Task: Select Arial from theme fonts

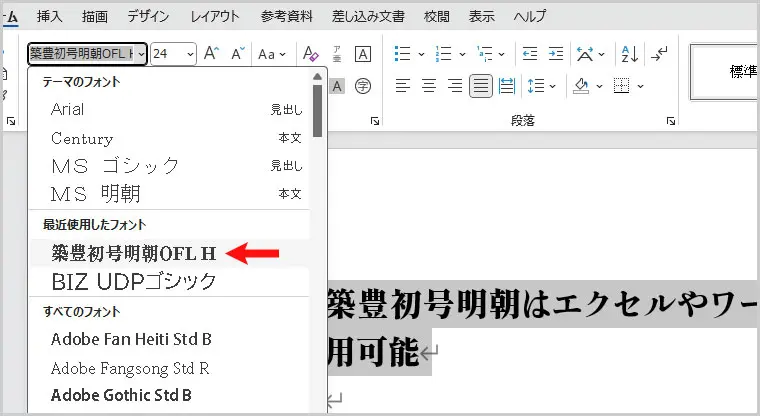Action: [x=170, y=110]
